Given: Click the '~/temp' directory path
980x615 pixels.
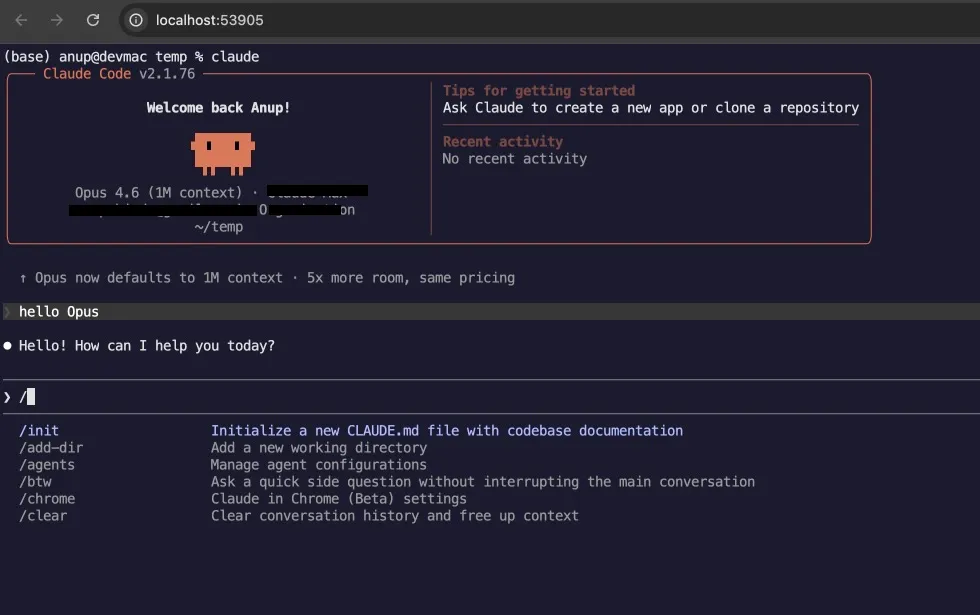Looking at the screenshot, I should 218,227.
